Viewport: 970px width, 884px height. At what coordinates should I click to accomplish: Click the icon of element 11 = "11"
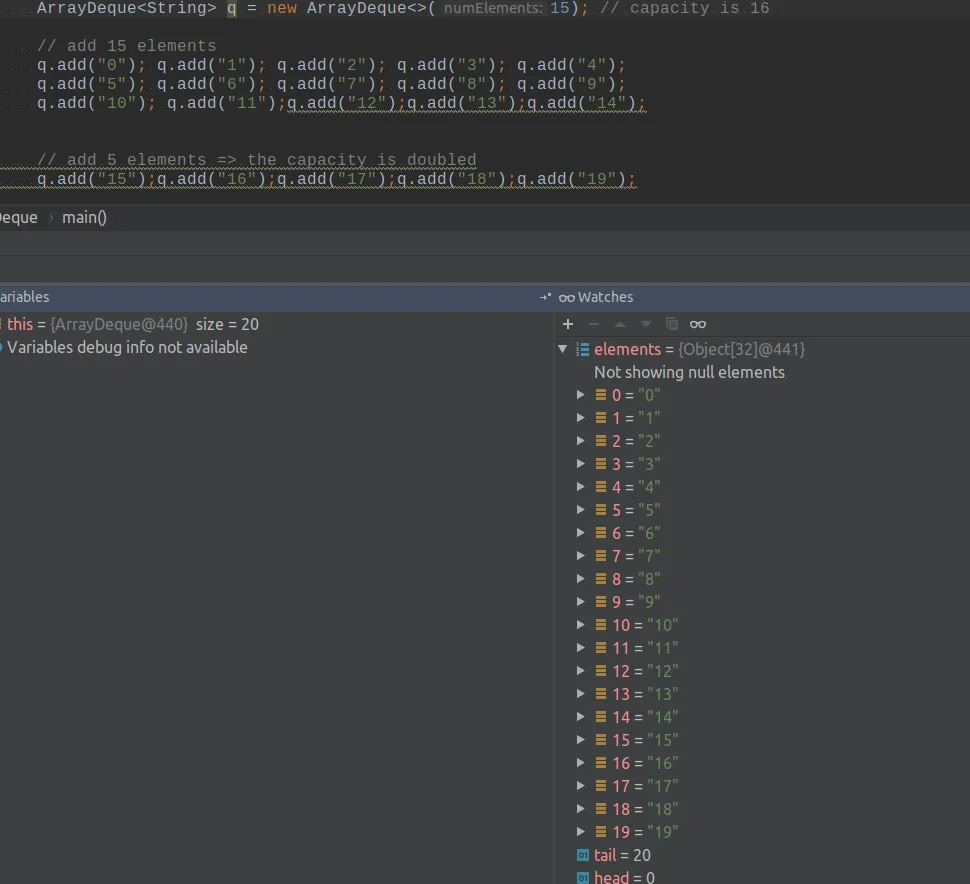[x=601, y=648]
